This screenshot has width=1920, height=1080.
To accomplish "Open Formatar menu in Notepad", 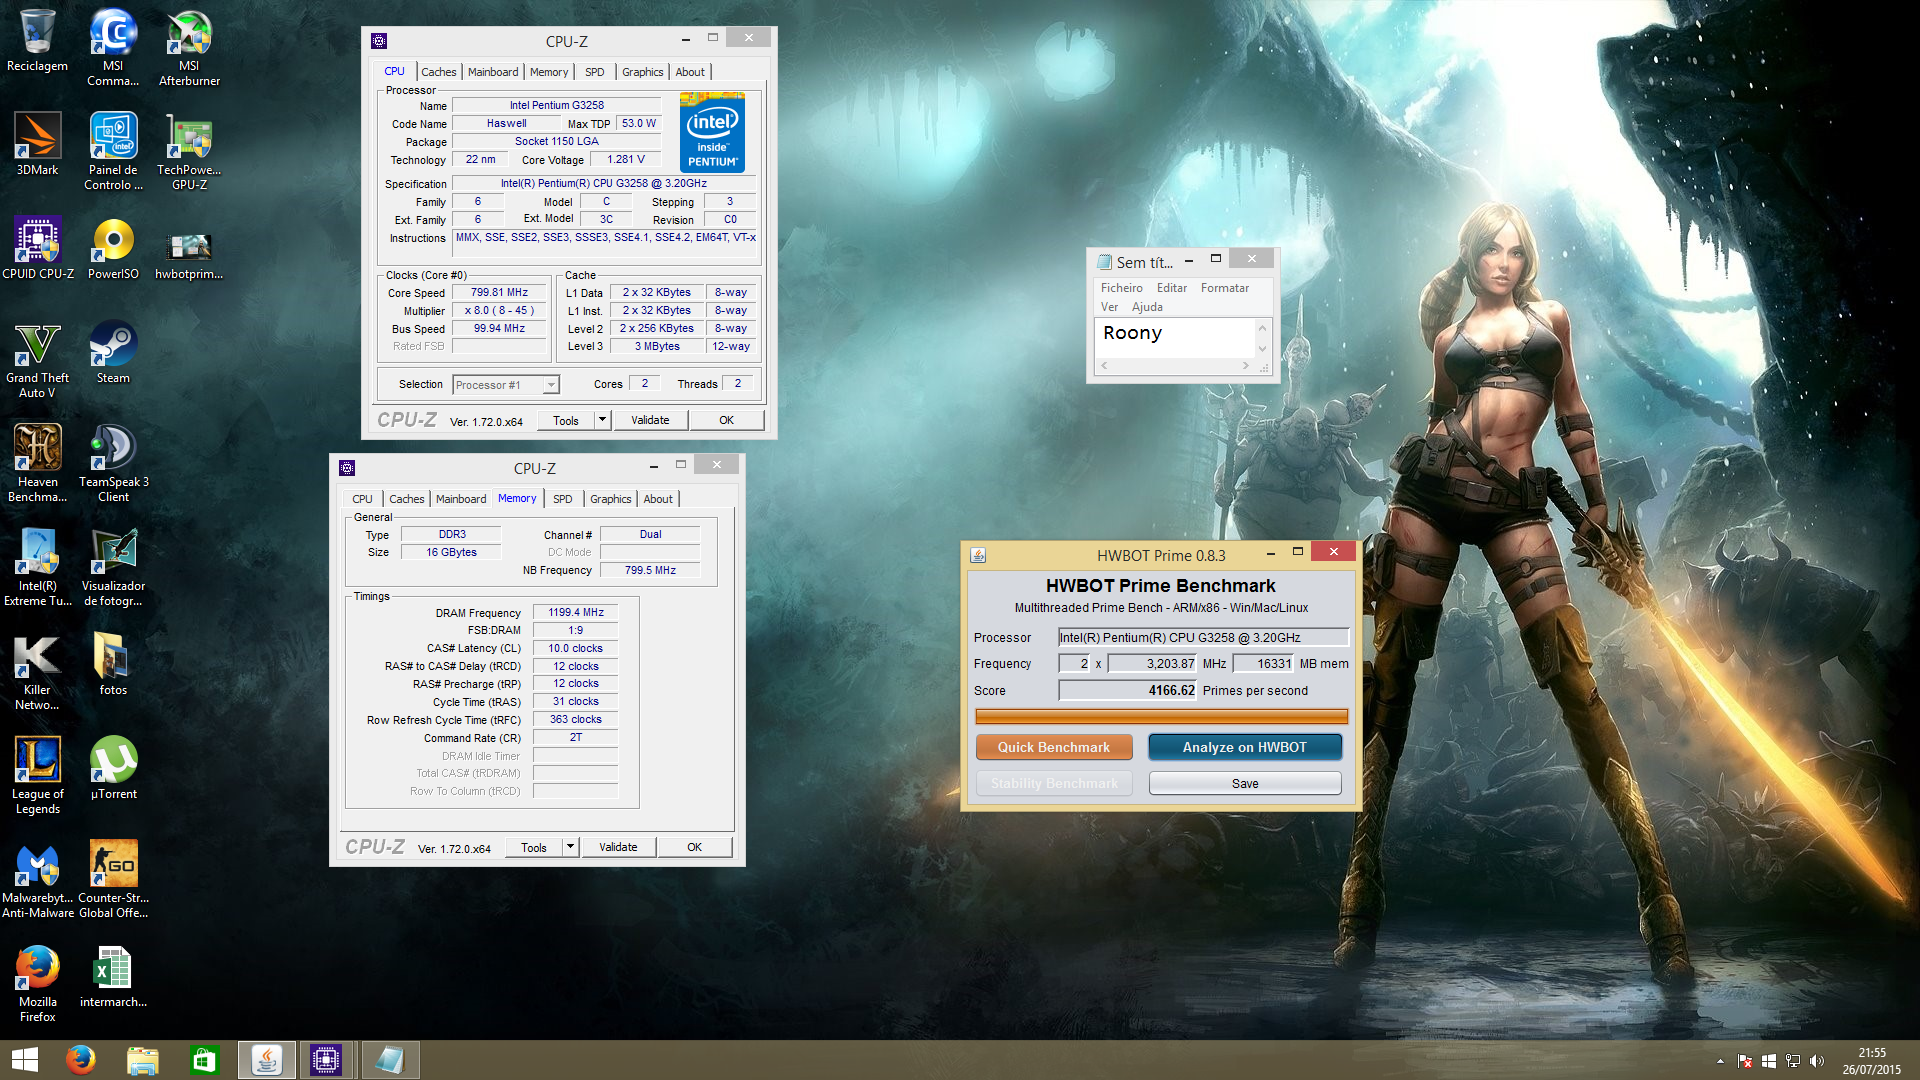I will point(1224,288).
